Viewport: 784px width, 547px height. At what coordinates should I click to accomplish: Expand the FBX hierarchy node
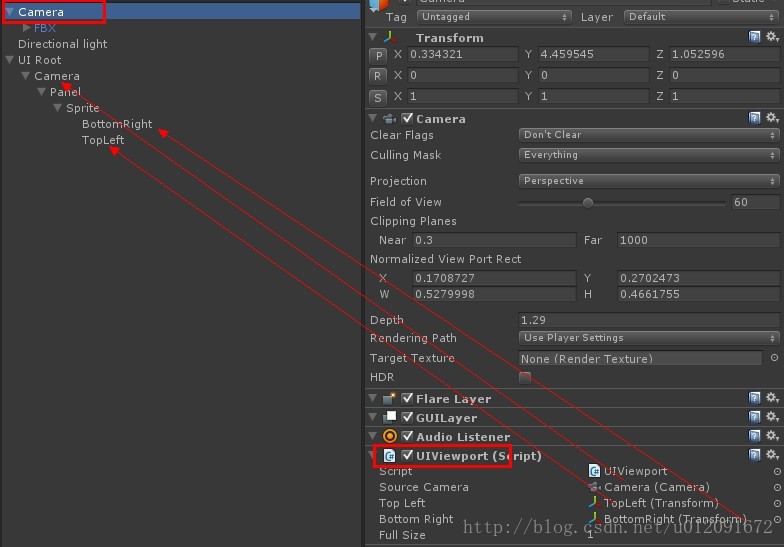click(x=26, y=28)
